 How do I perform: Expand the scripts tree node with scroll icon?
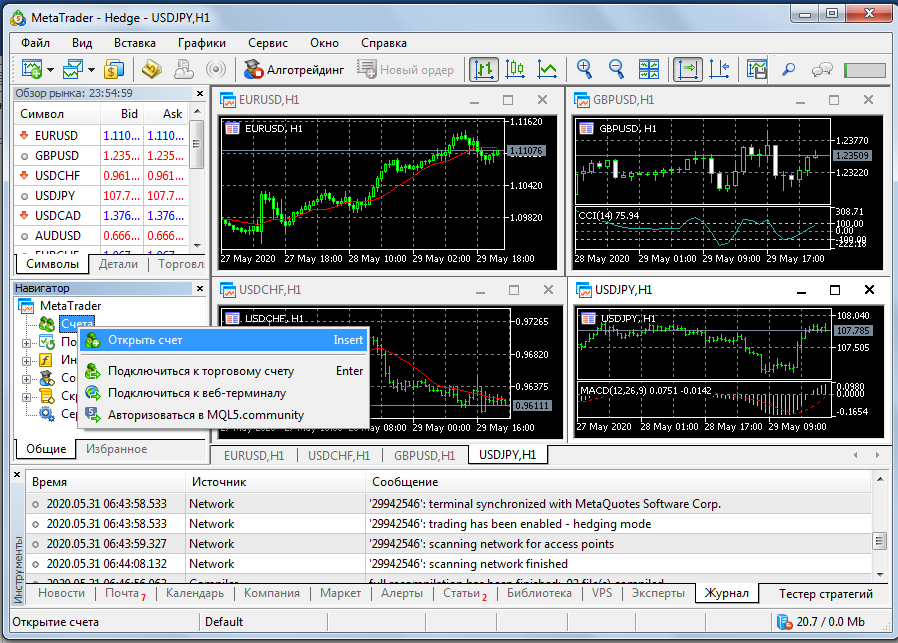pyautogui.click(x=26, y=397)
